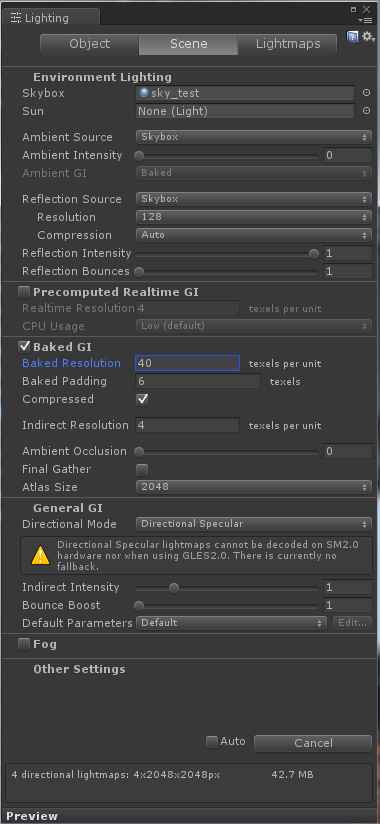The width and height of the screenshot is (380, 824).
Task: Open the Ambient Source dropdown
Action: 254,137
